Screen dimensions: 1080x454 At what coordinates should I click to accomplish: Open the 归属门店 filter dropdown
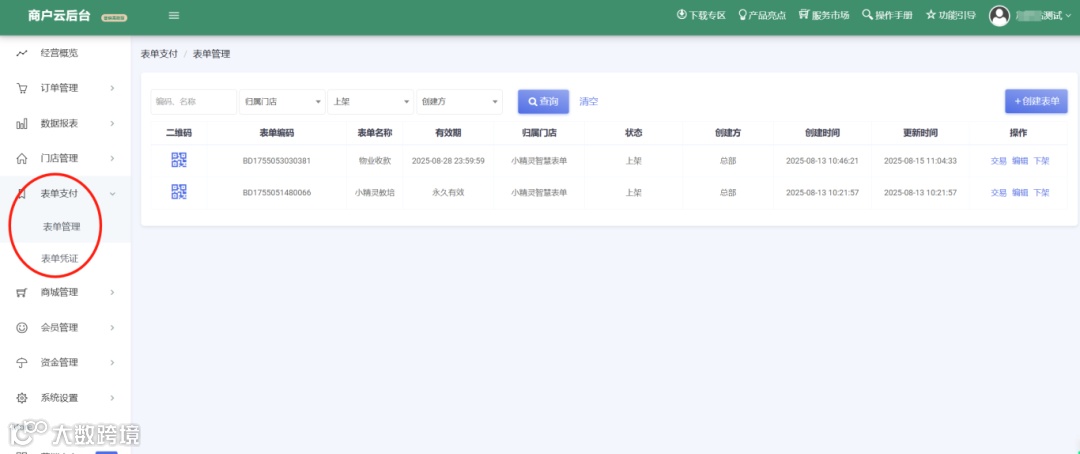pyautogui.click(x=282, y=101)
